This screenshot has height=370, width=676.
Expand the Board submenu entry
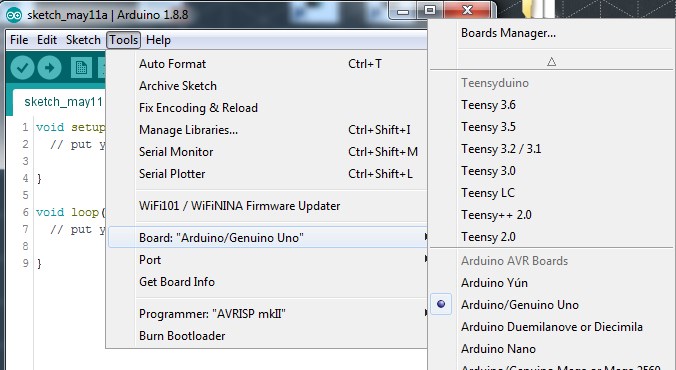(x=267, y=238)
